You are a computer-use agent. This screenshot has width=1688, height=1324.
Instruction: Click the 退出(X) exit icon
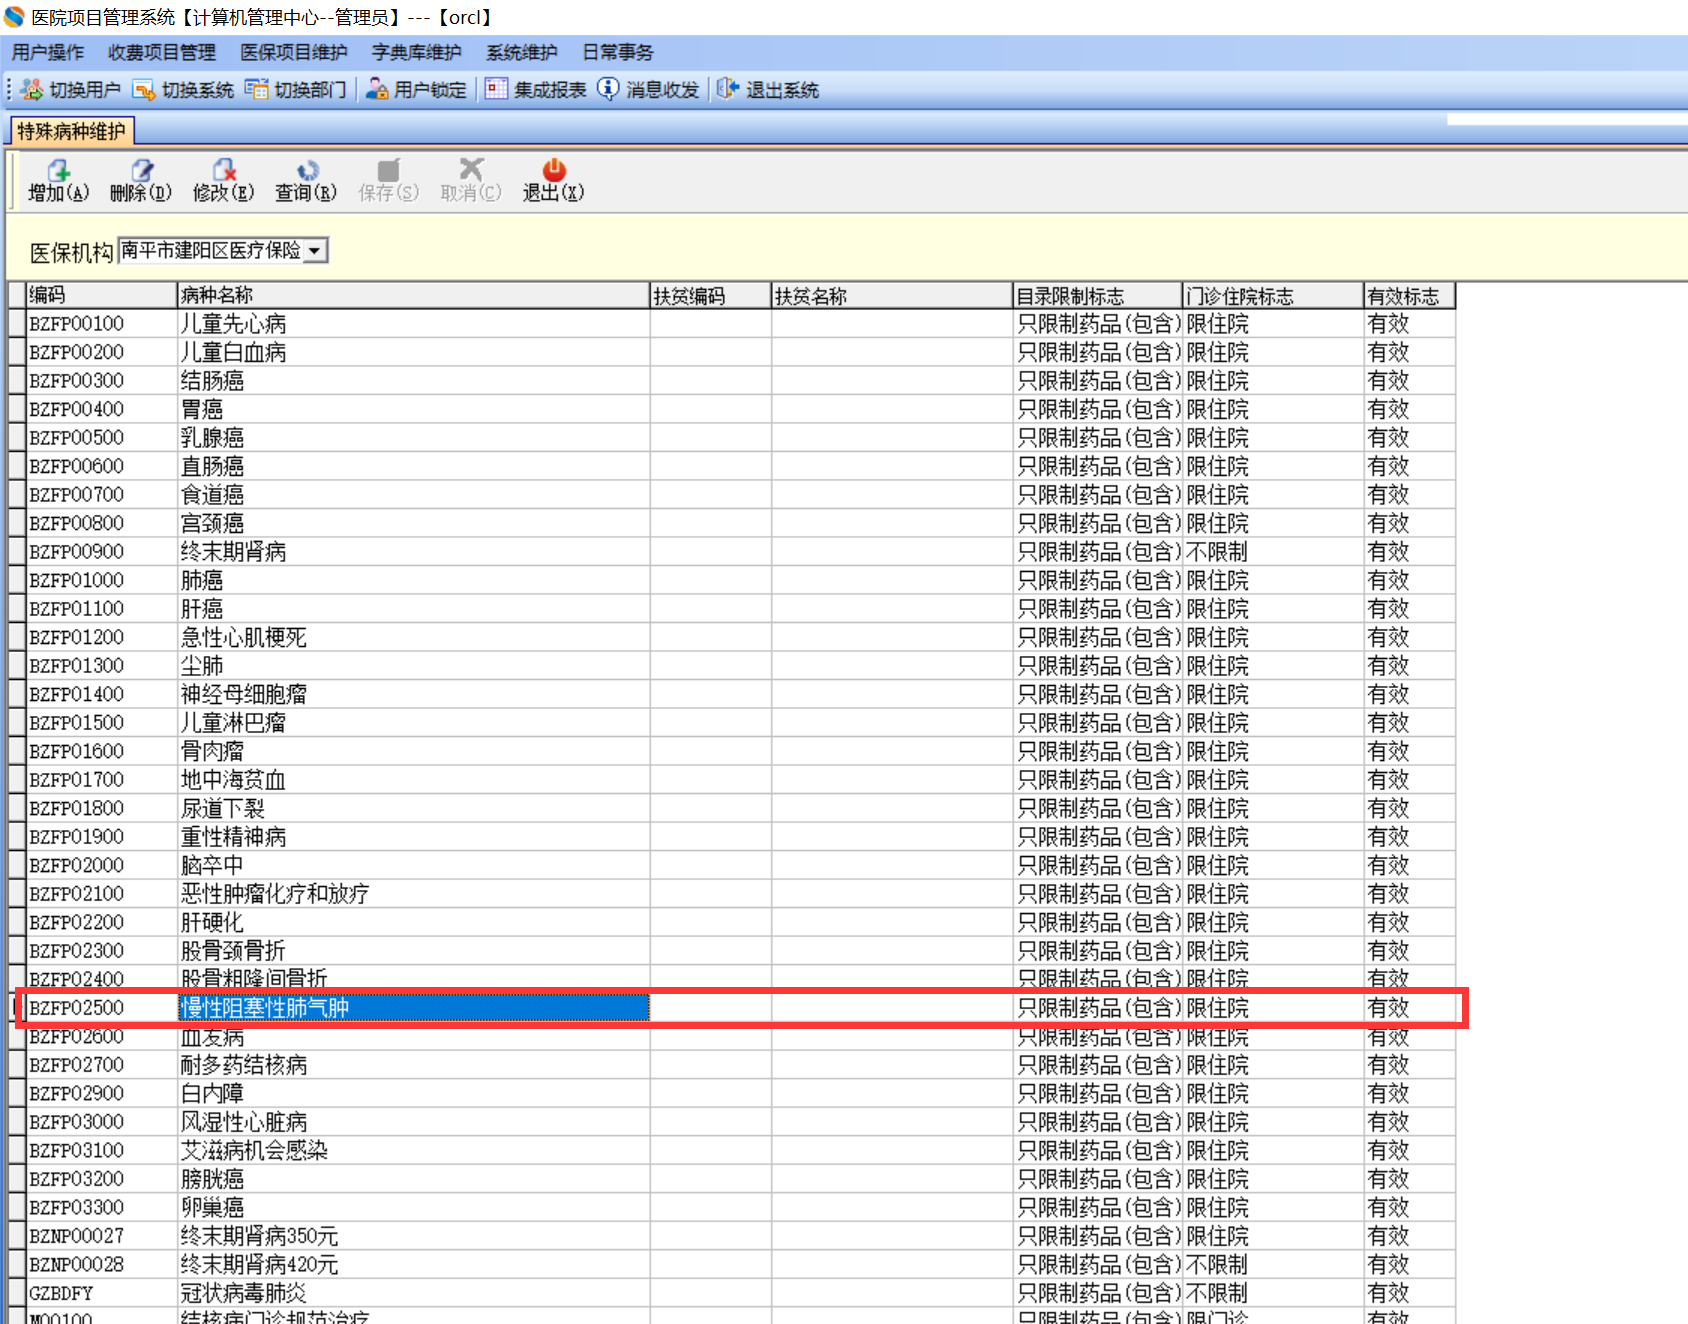(553, 170)
